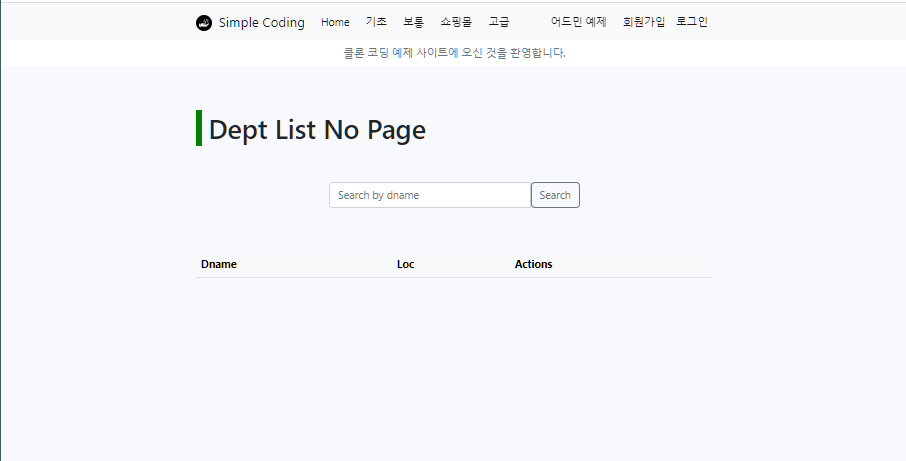
Task: Click the Loc column header
Action: (406, 264)
